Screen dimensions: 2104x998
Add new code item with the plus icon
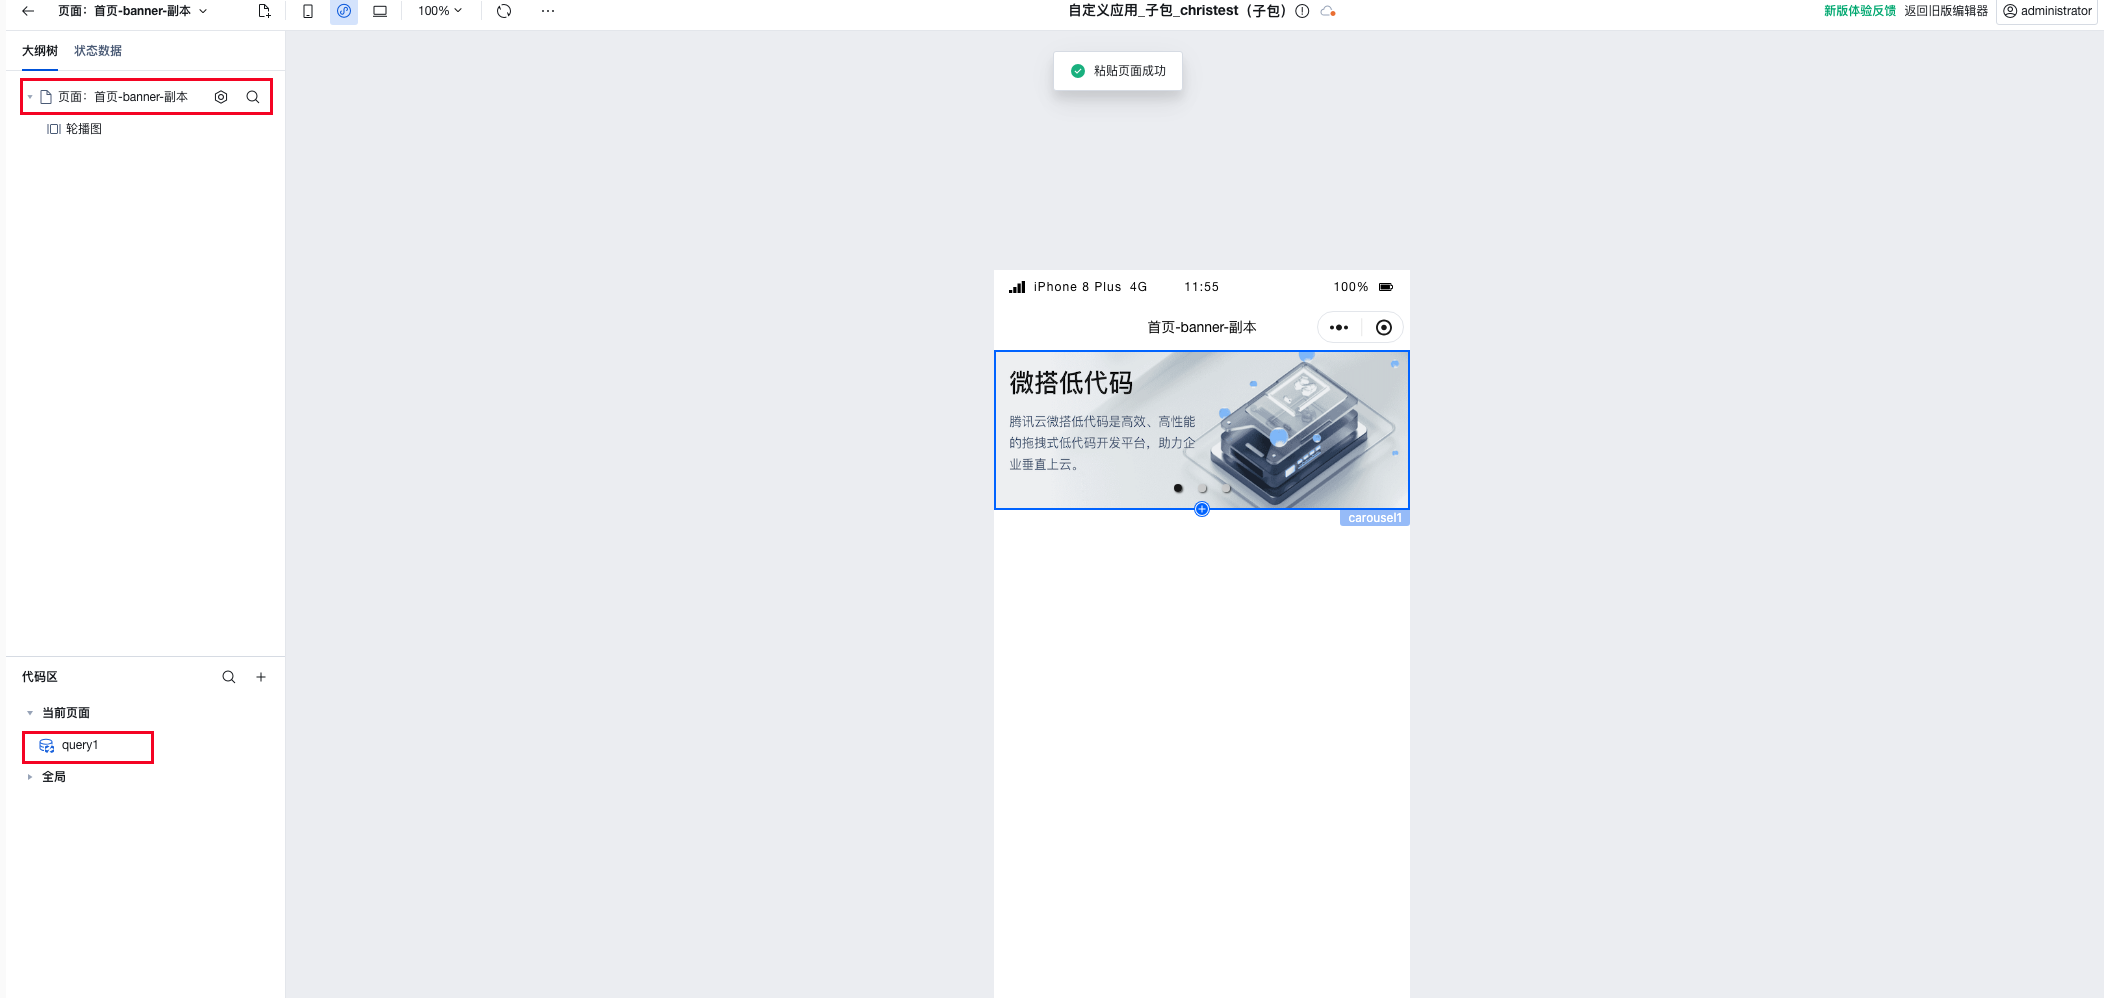(261, 677)
